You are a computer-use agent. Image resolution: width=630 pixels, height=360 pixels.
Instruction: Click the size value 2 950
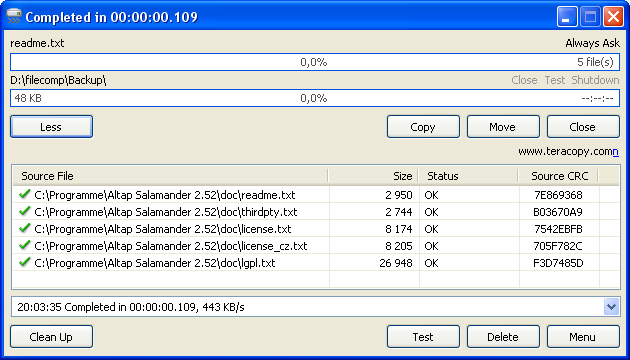coord(399,195)
